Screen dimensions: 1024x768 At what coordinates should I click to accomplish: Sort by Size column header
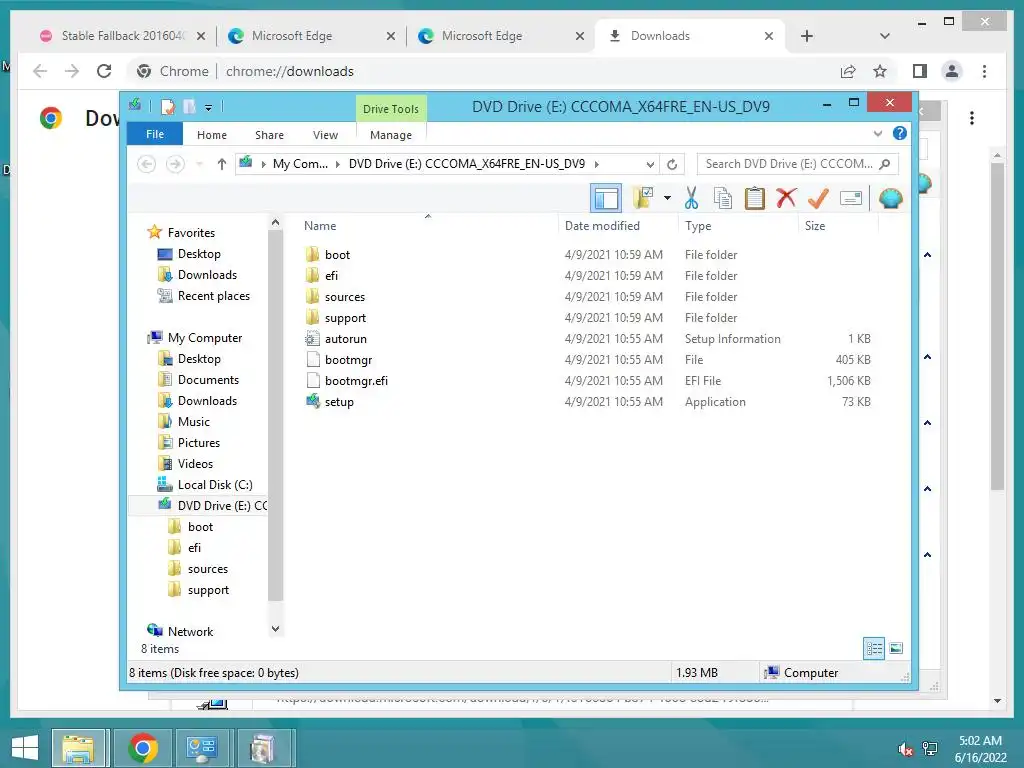[815, 226]
